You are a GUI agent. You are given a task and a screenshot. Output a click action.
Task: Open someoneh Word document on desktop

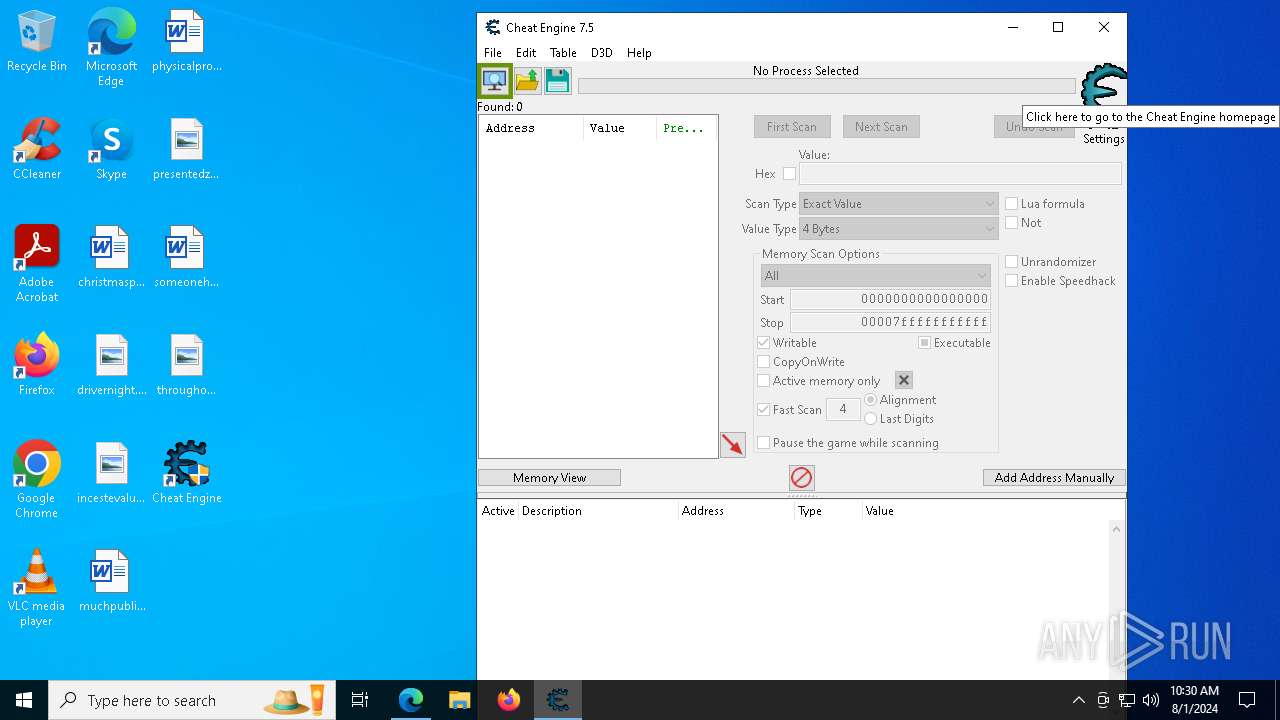pos(187,257)
